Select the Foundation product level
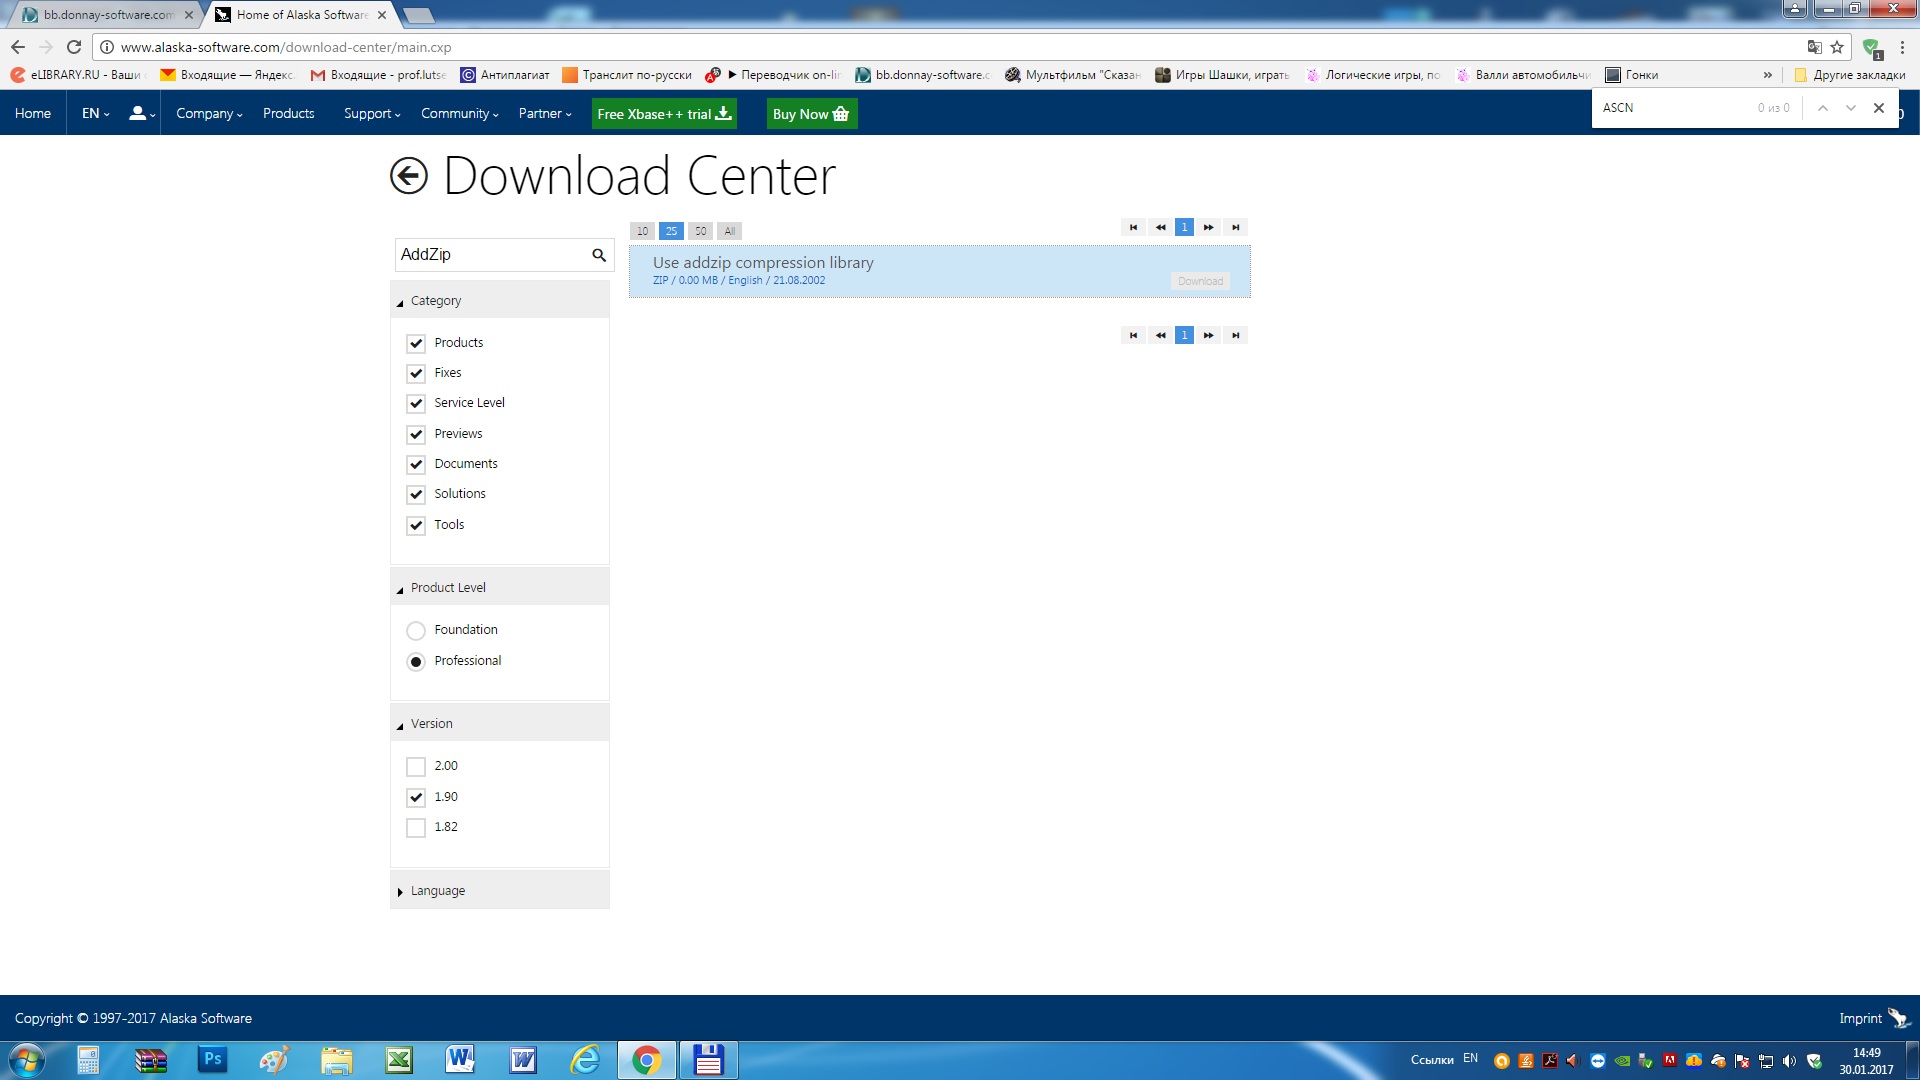The height and width of the screenshot is (1080, 1920). coord(416,631)
